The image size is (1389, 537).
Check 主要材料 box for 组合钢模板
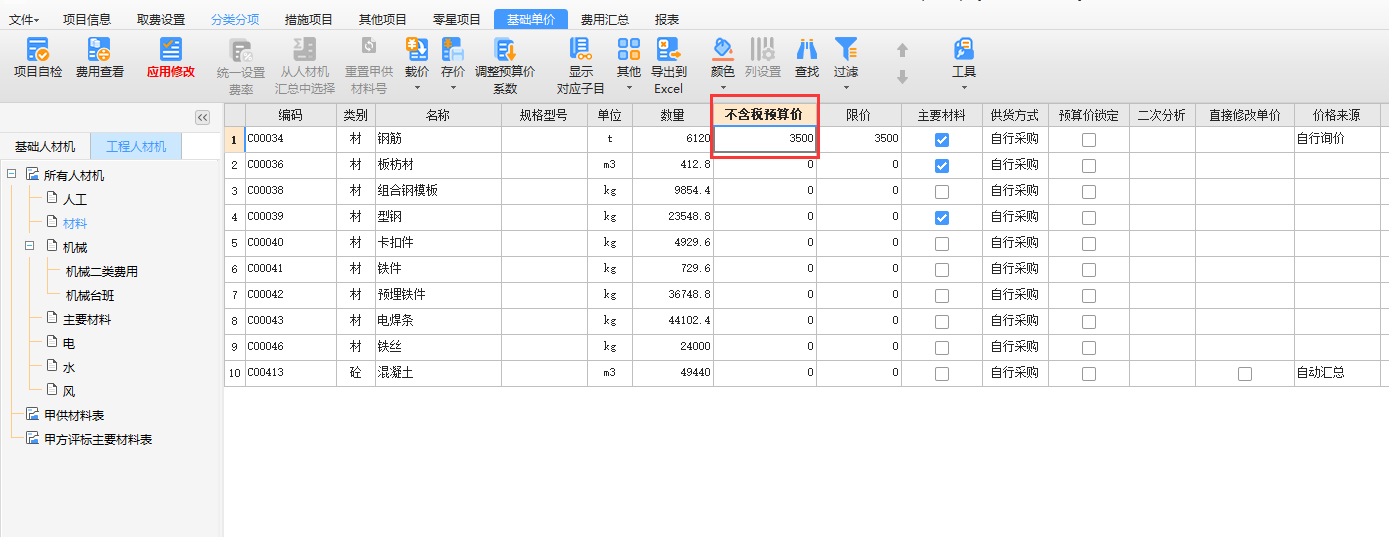pyautogui.click(x=942, y=192)
